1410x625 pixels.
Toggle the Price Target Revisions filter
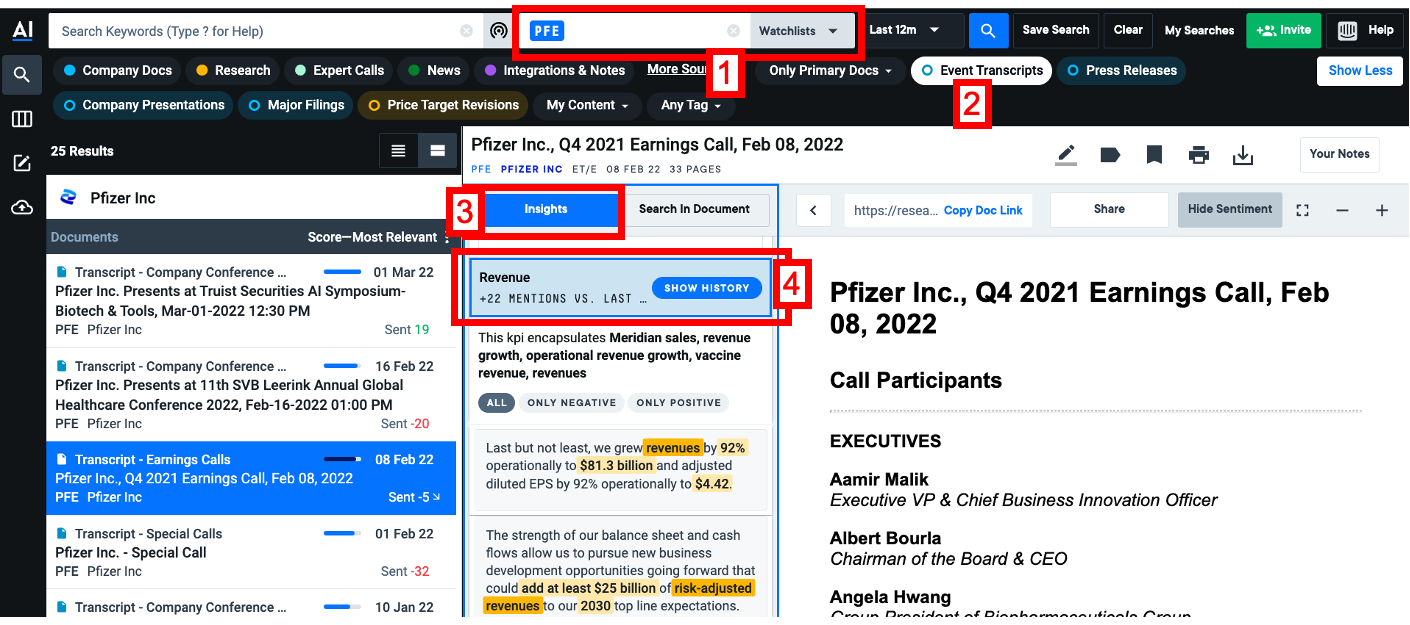(x=443, y=105)
